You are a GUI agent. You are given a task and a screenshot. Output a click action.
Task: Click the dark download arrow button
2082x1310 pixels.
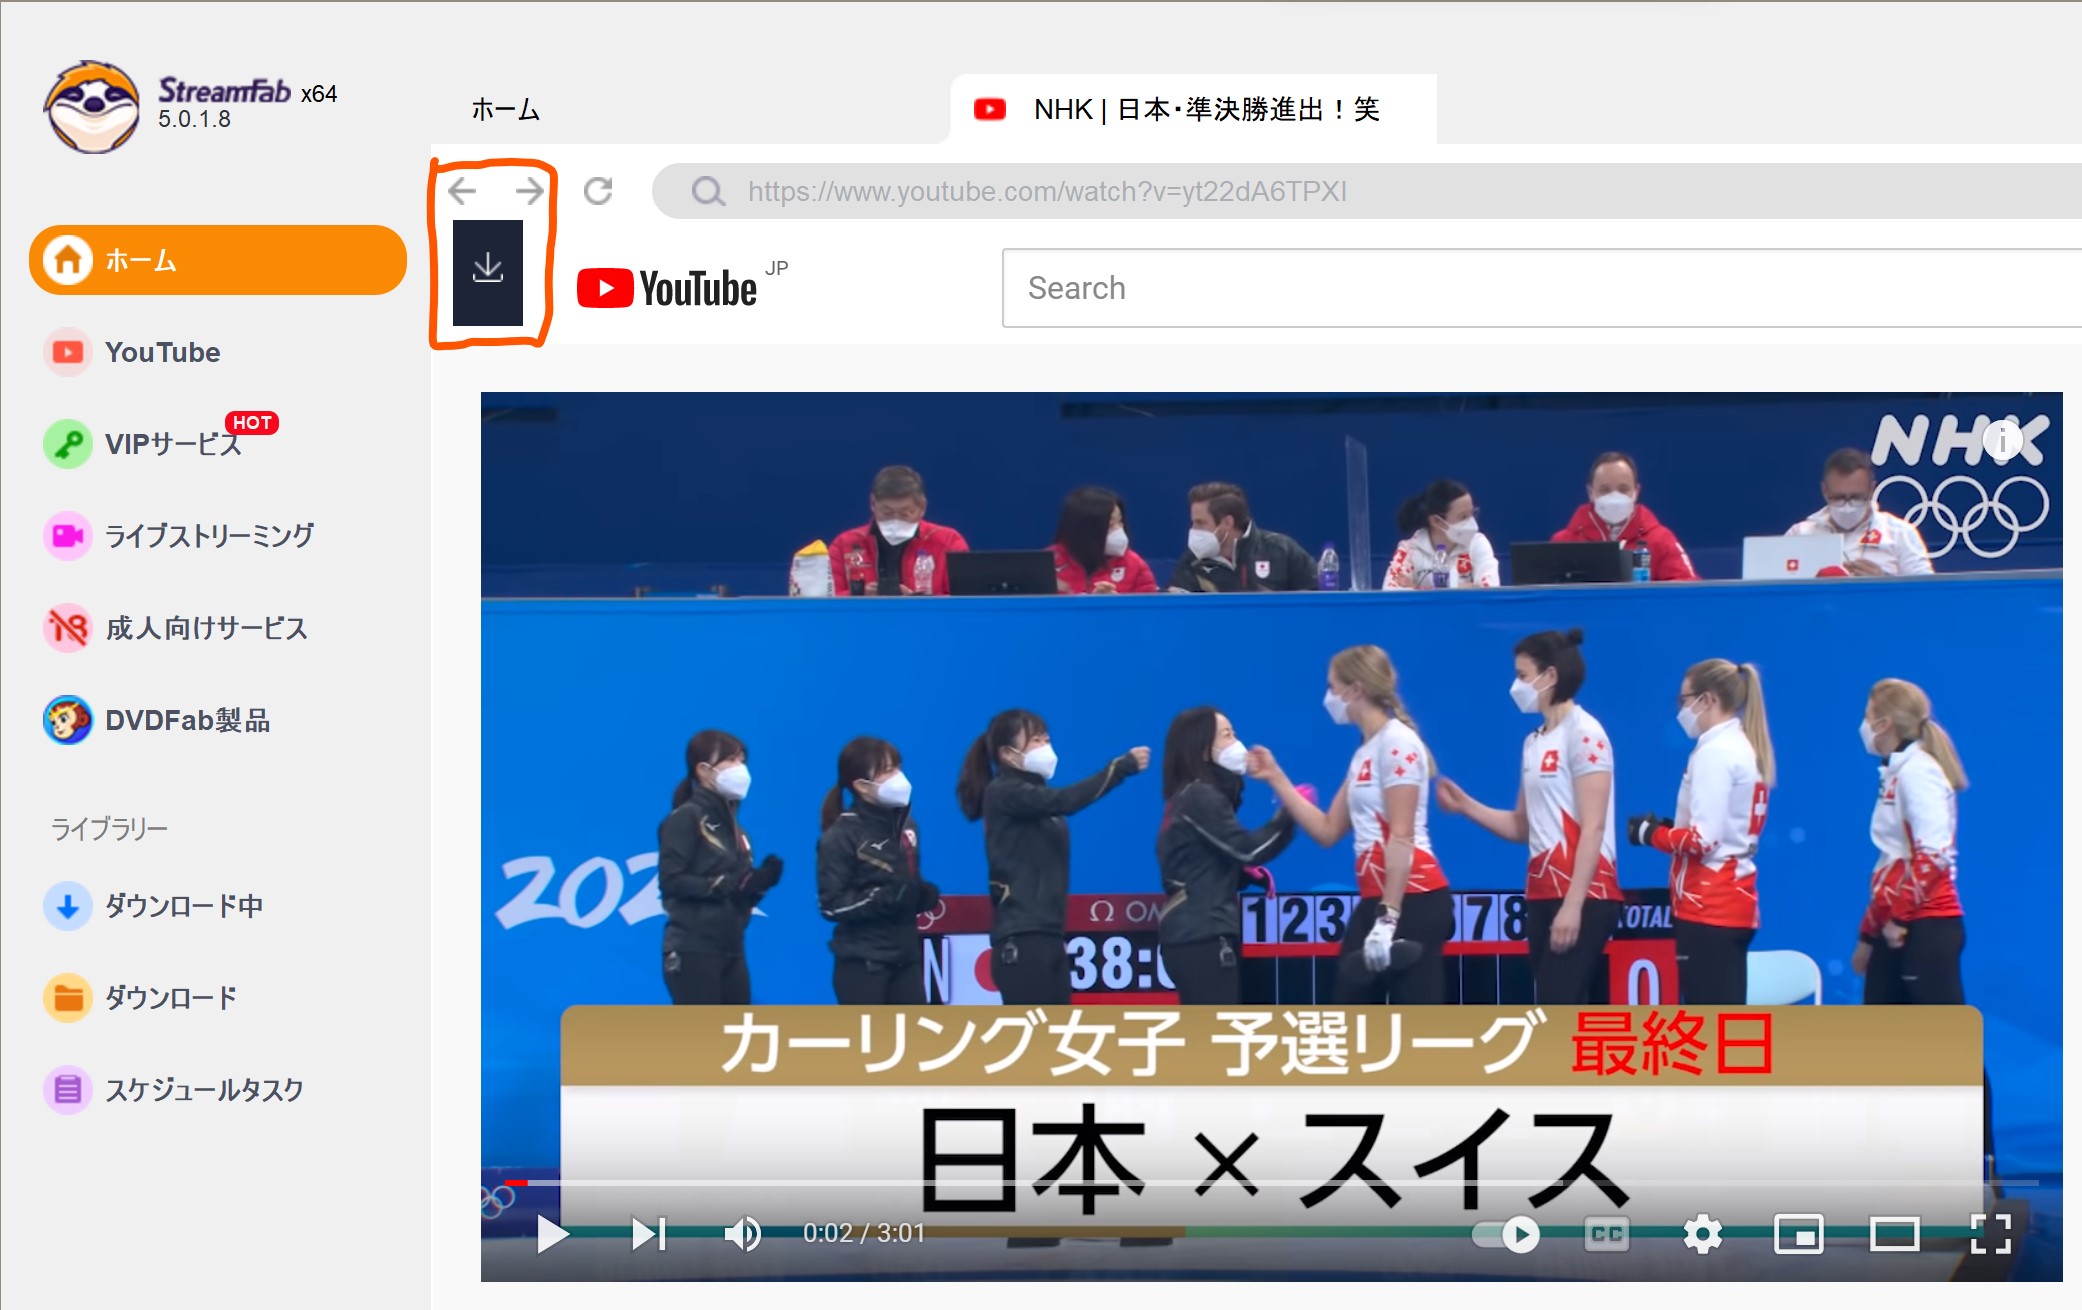(487, 272)
